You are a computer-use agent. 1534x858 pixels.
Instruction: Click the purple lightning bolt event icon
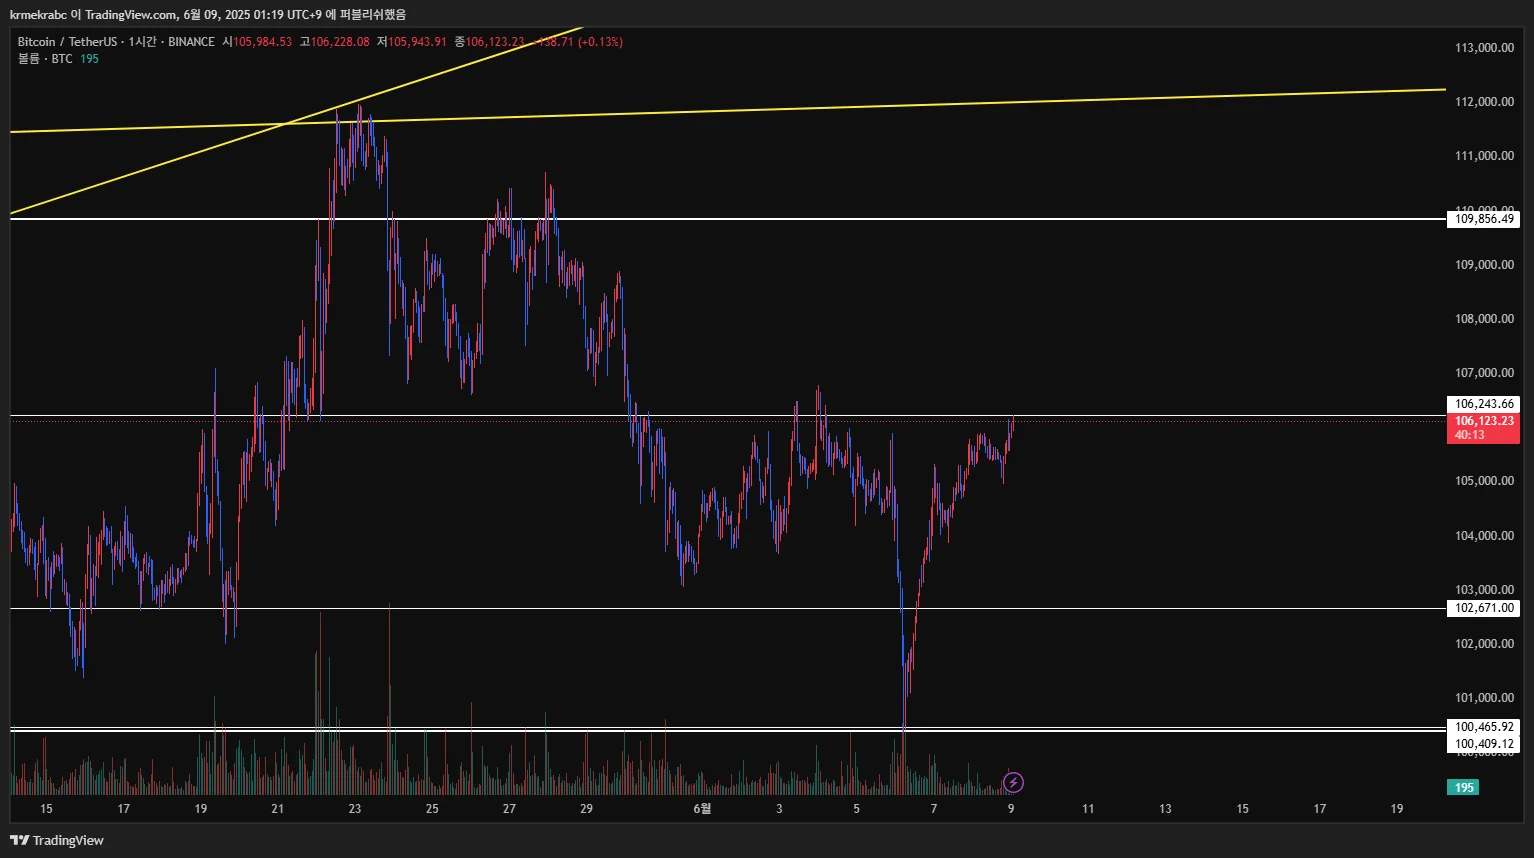[1013, 782]
